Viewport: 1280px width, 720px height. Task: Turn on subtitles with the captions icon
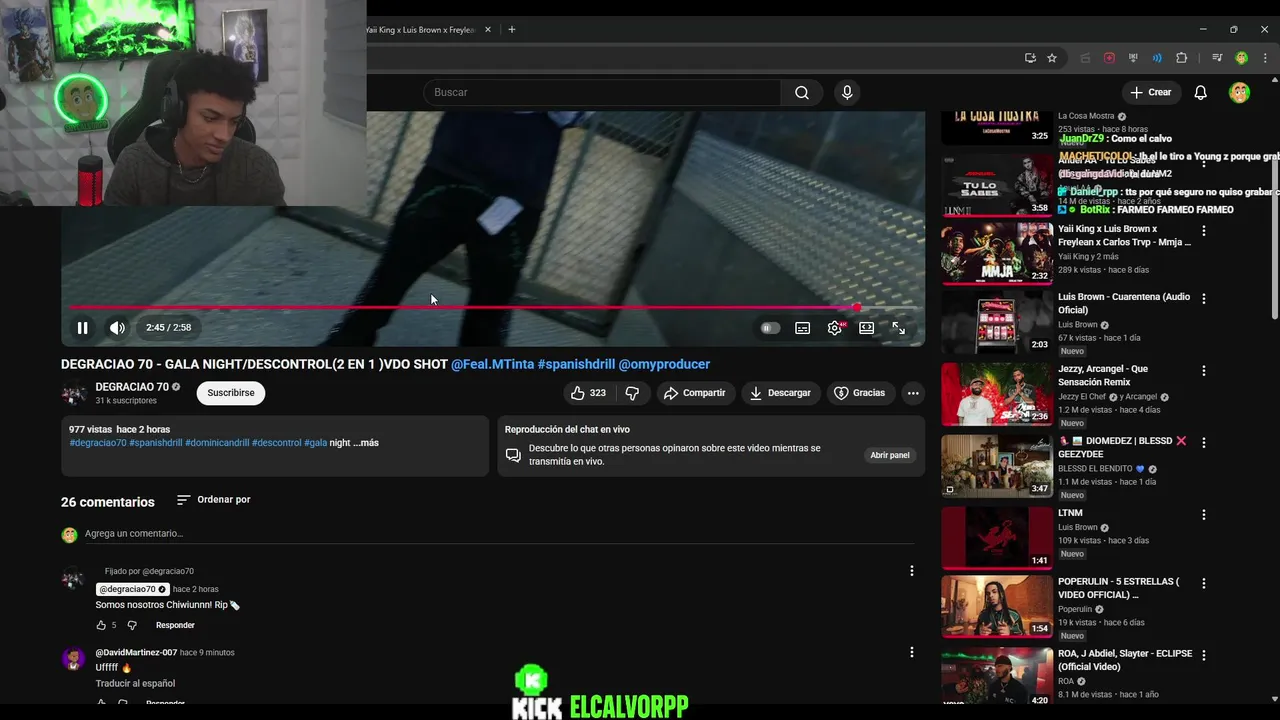tap(802, 328)
